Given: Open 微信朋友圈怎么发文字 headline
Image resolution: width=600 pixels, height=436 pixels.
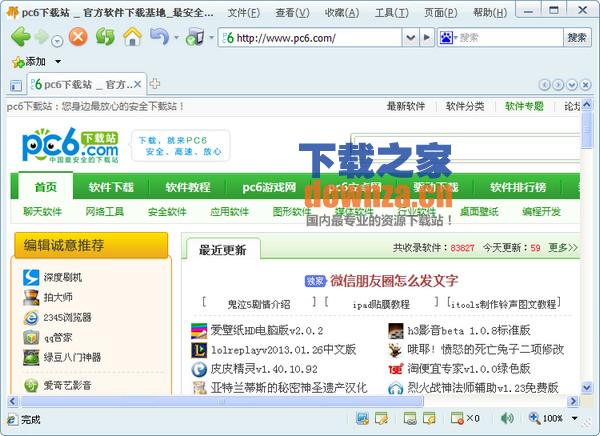Looking at the screenshot, I should click(x=394, y=281).
